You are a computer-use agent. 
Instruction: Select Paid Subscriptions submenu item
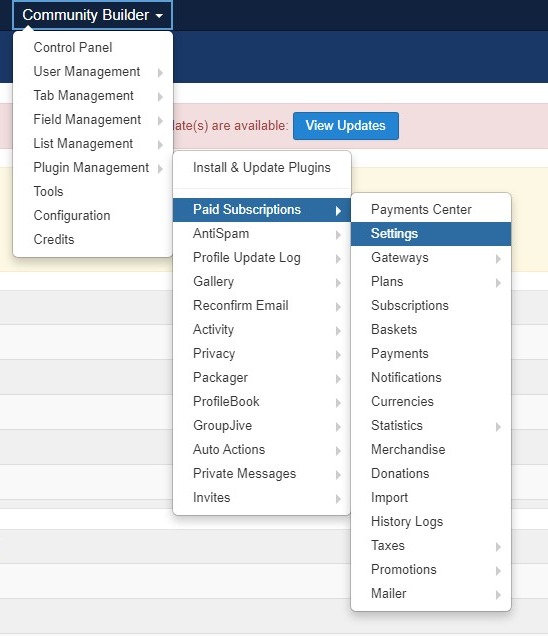tap(262, 210)
